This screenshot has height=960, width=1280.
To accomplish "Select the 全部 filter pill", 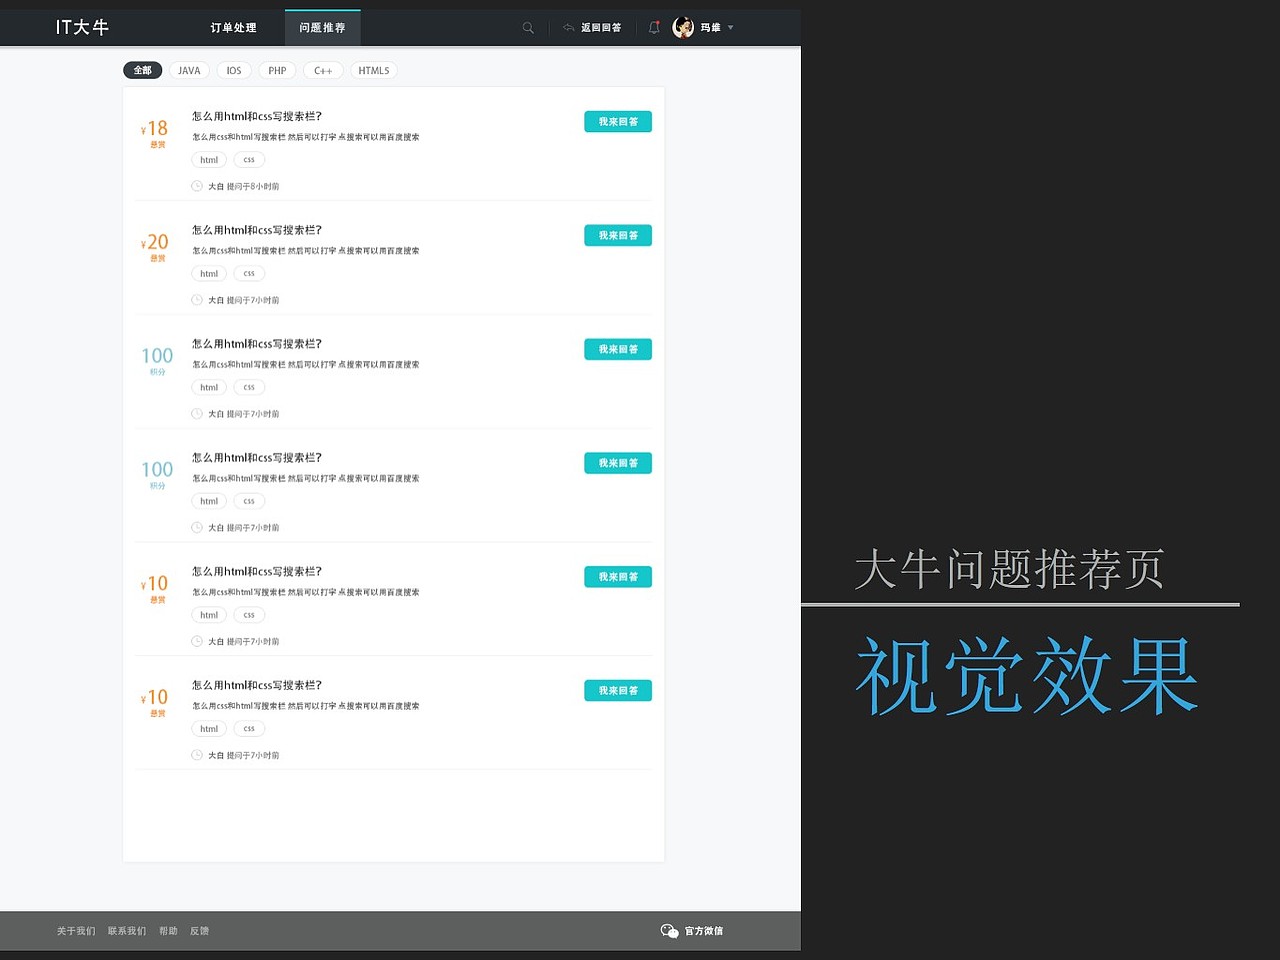I will [142, 70].
